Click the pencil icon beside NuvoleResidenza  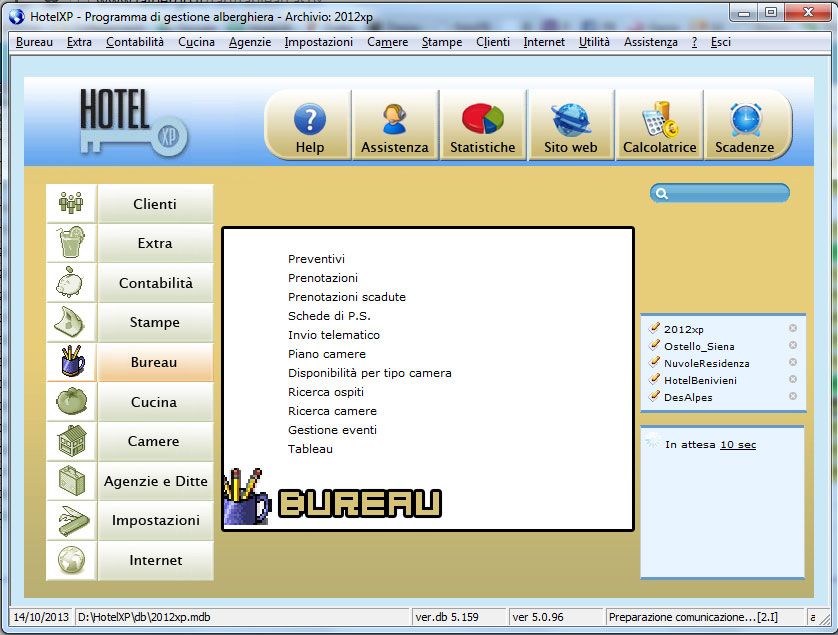click(654, 362)
